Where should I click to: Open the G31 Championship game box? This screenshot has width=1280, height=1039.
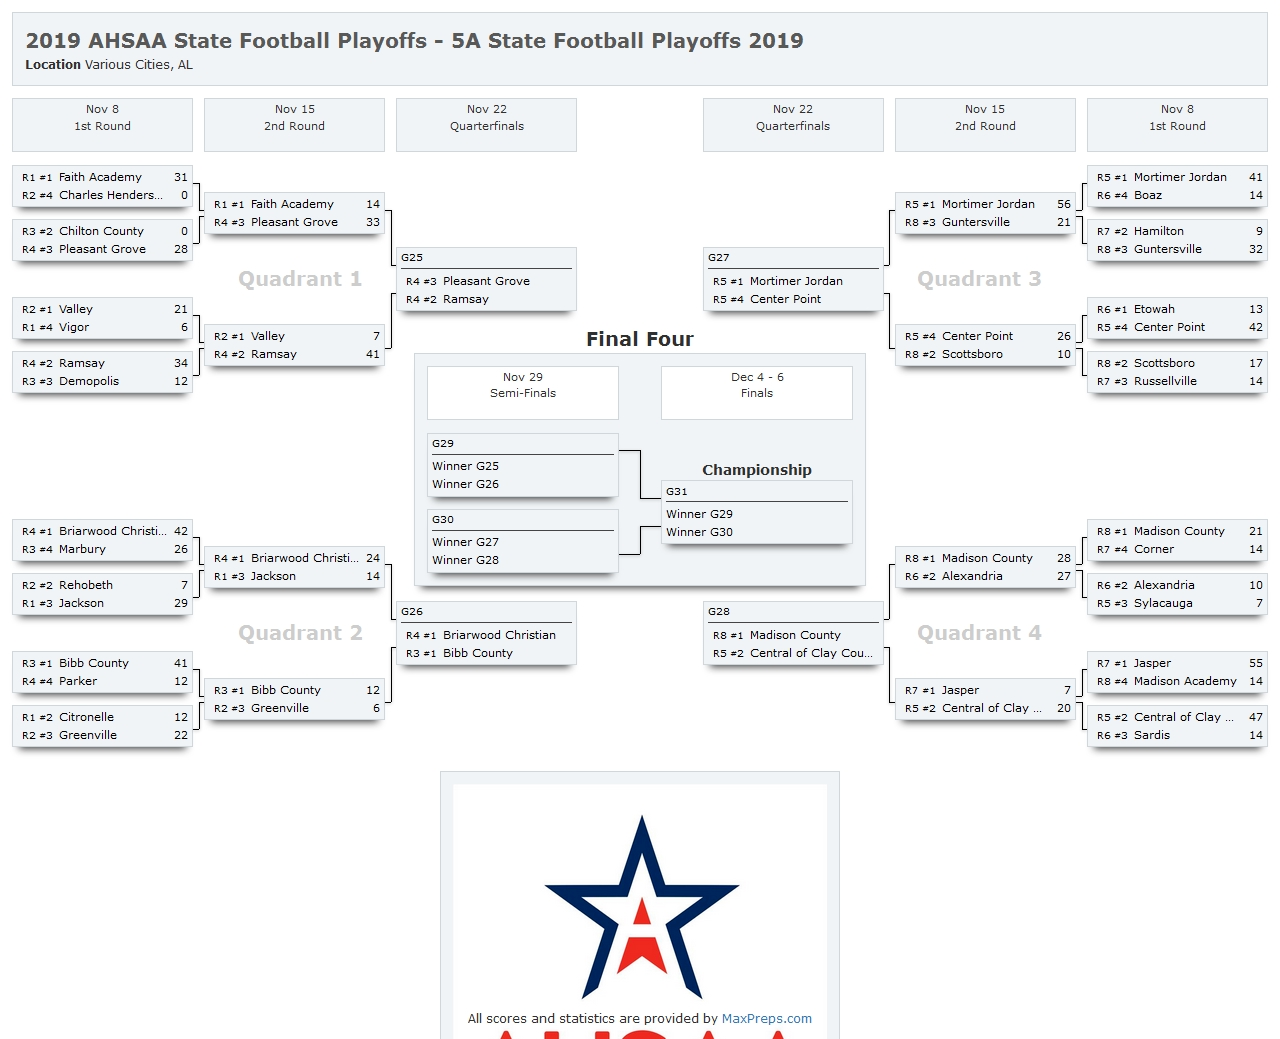coord(757,512)
